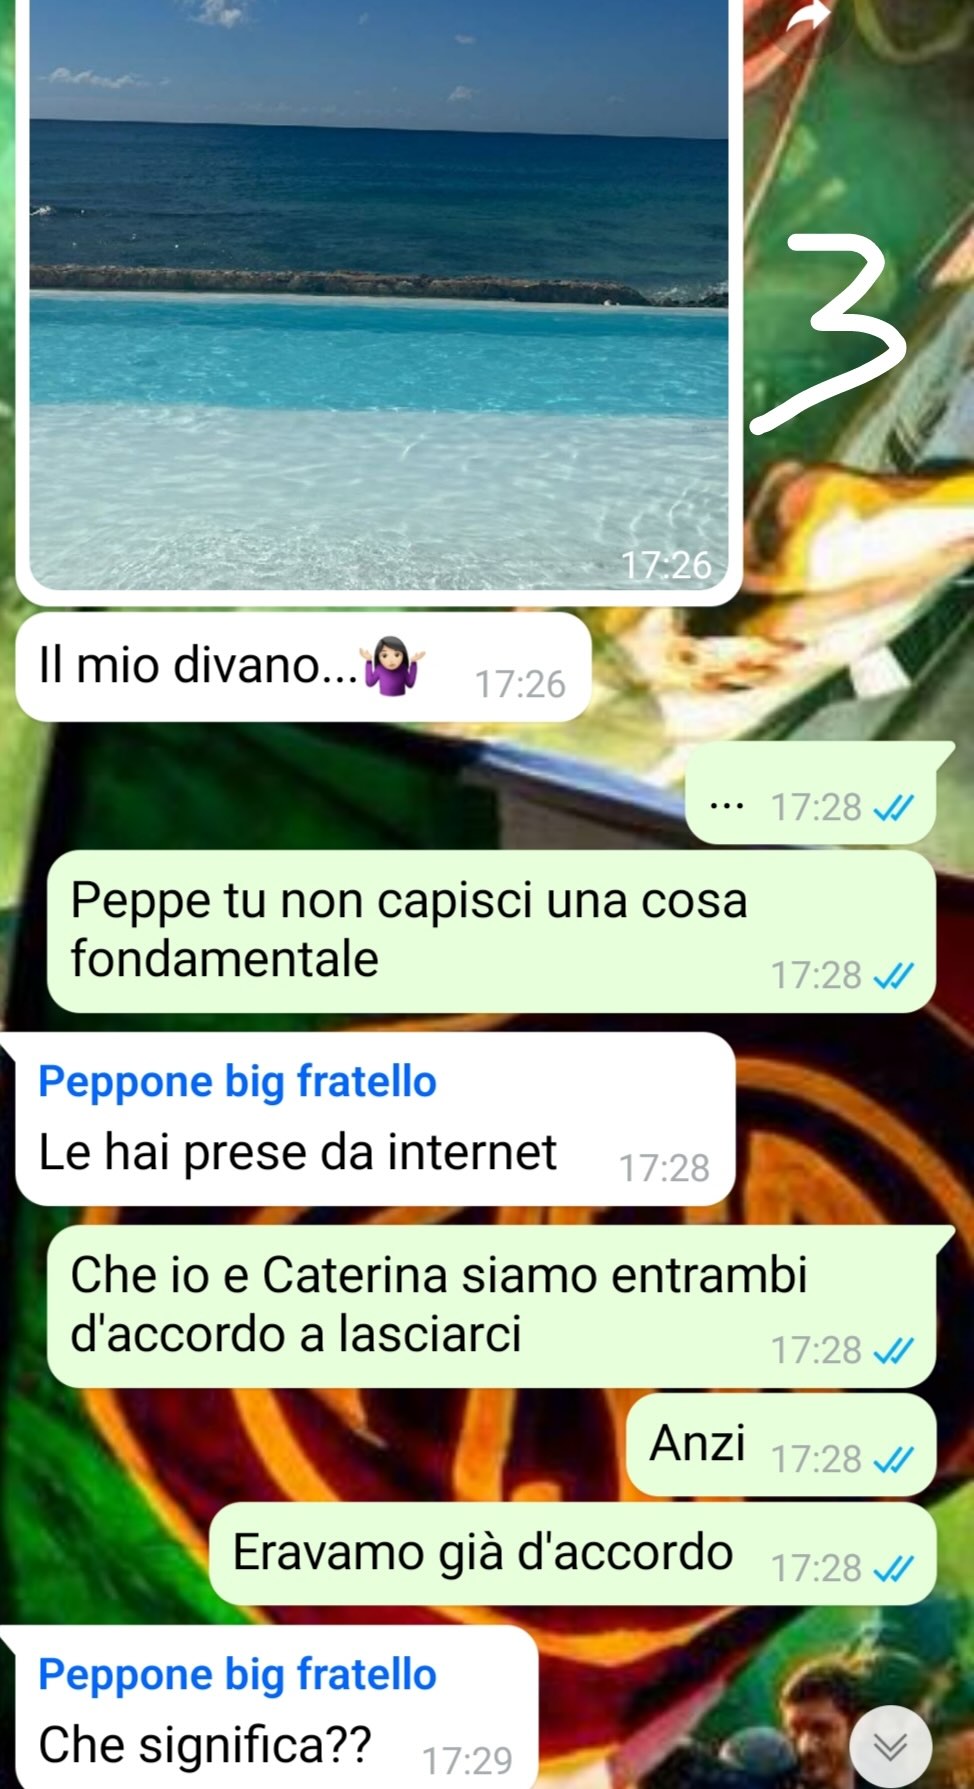Select 'Peppe tu non capisci una cosa' message
The image size is (974, 1789).
(x=491, y=931)
